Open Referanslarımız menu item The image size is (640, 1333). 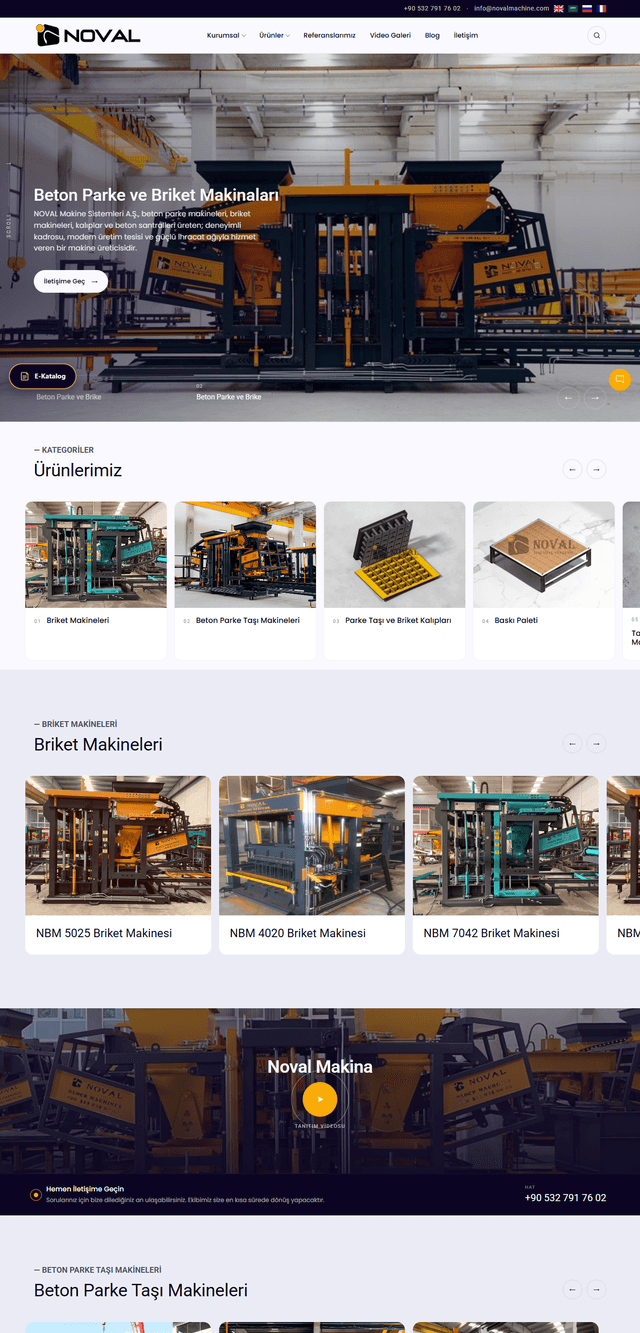pyautogui.click(x=330, y=35)
